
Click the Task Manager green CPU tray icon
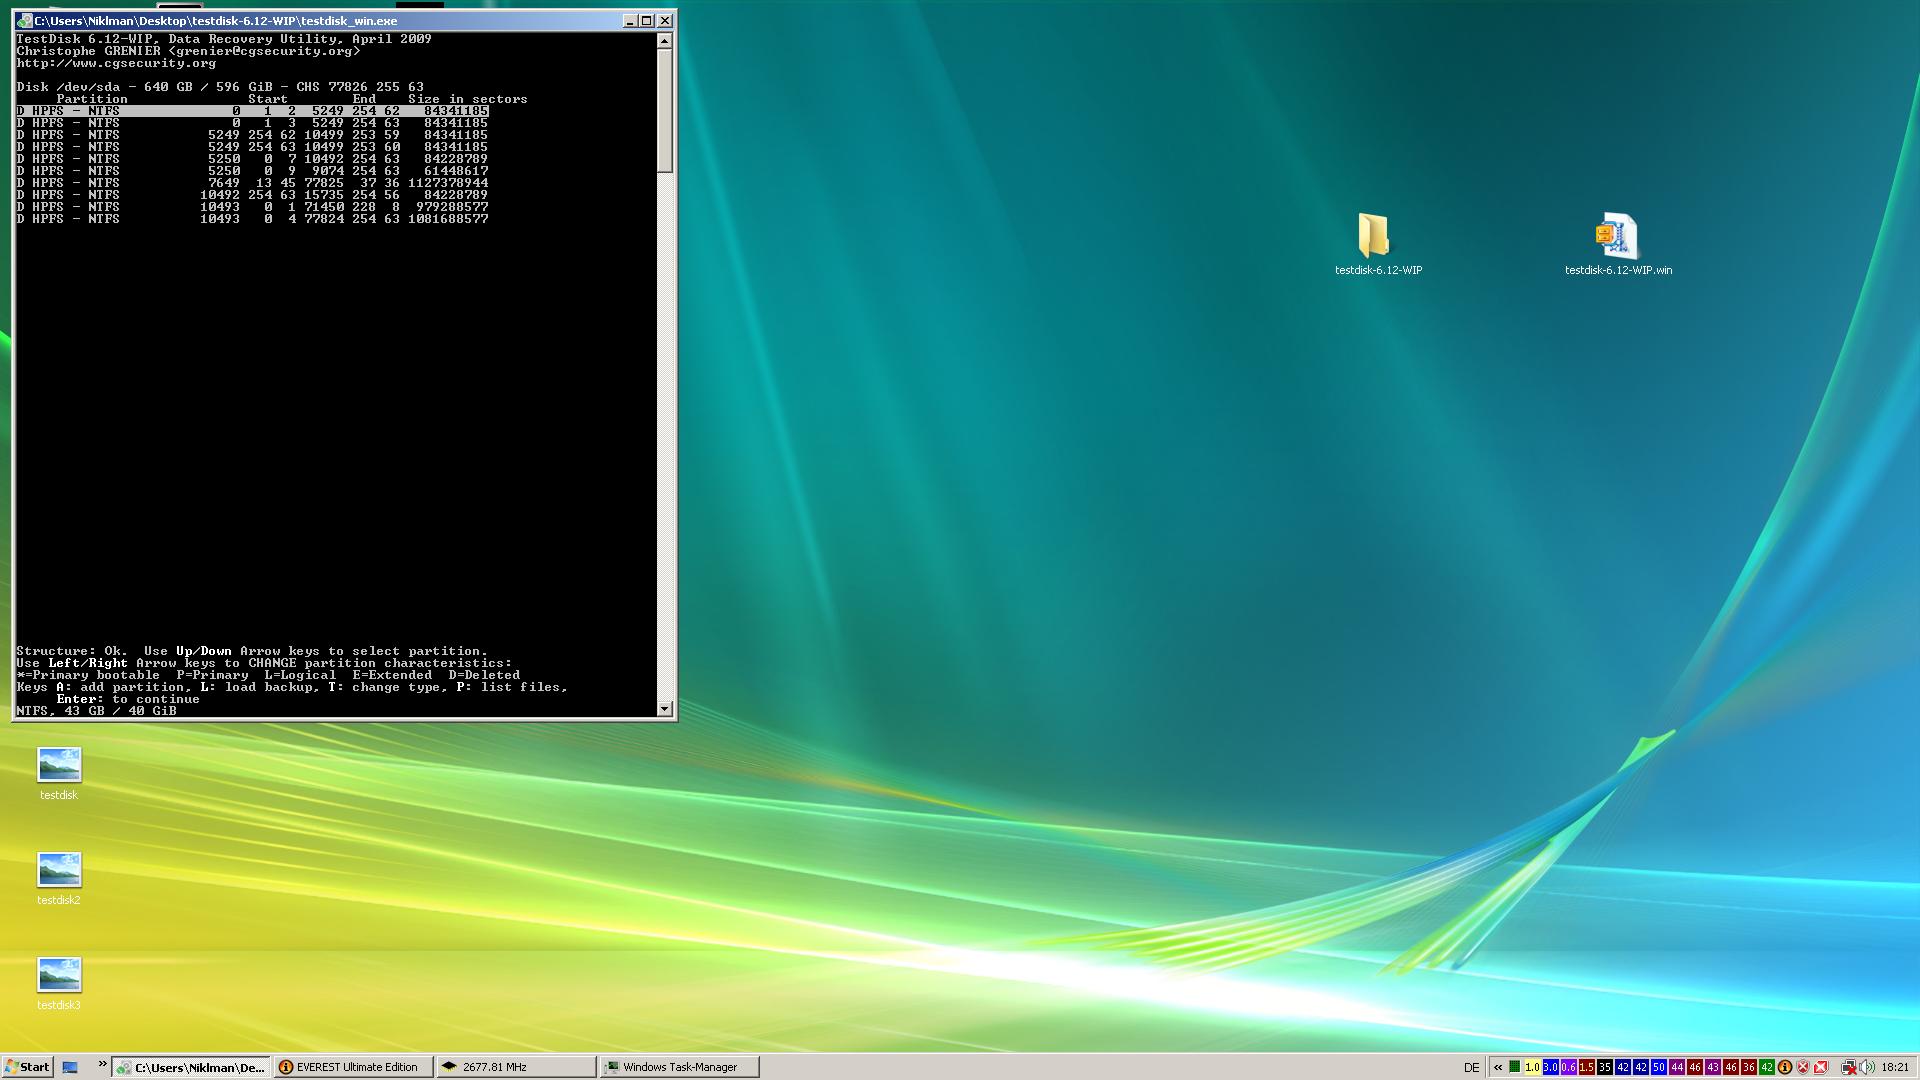coord(1515,1067)
